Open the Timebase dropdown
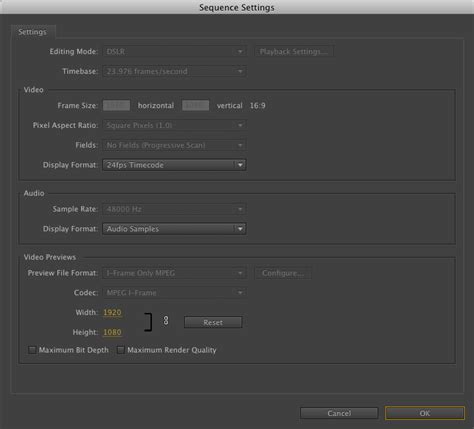474x429 pixels. (x=174, y=71)
